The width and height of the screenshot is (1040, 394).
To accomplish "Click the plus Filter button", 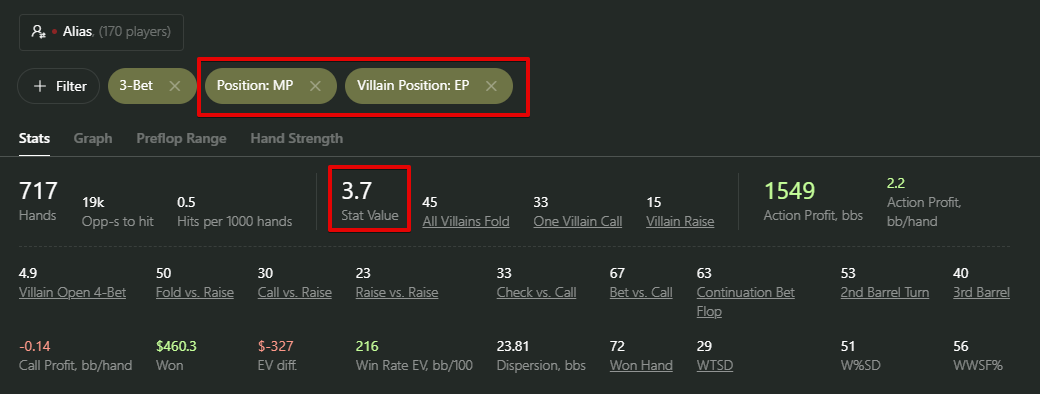I will coord(58,86).
